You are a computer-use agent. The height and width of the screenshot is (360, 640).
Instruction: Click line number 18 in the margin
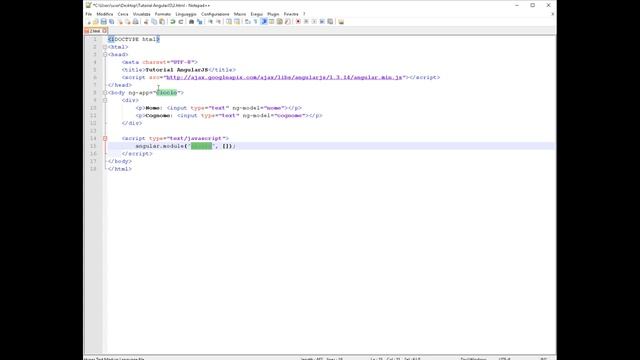[x=93, y=169]
